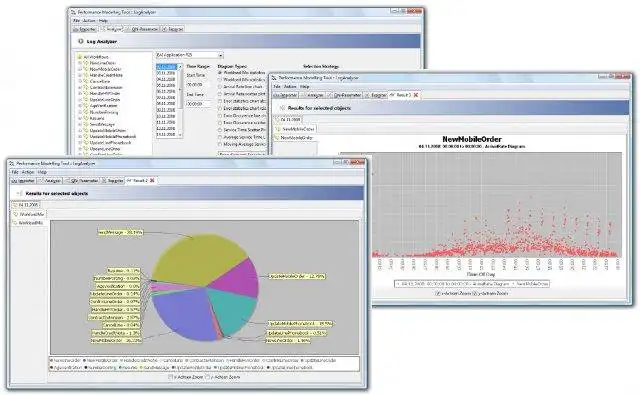Screen dimensions: 640x395
Task: Click the Log Analyzer window title bar app icon
Action: (x=73, y=12)
